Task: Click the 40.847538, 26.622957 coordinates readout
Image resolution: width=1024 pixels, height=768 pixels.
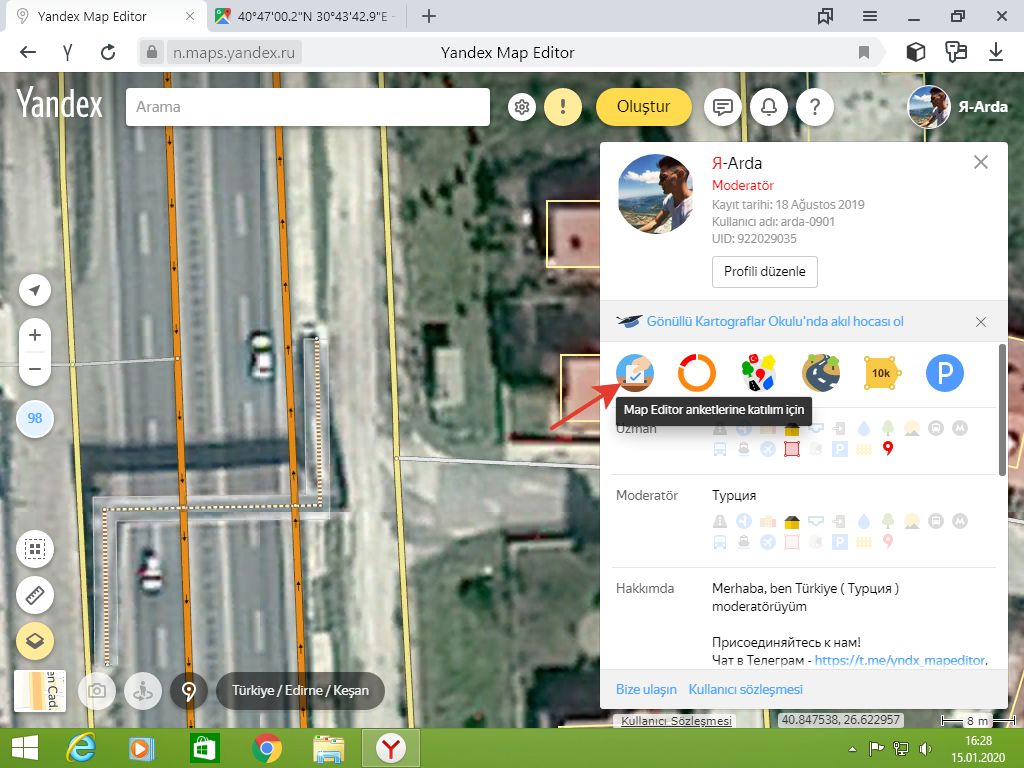Action: click(840, 720)
